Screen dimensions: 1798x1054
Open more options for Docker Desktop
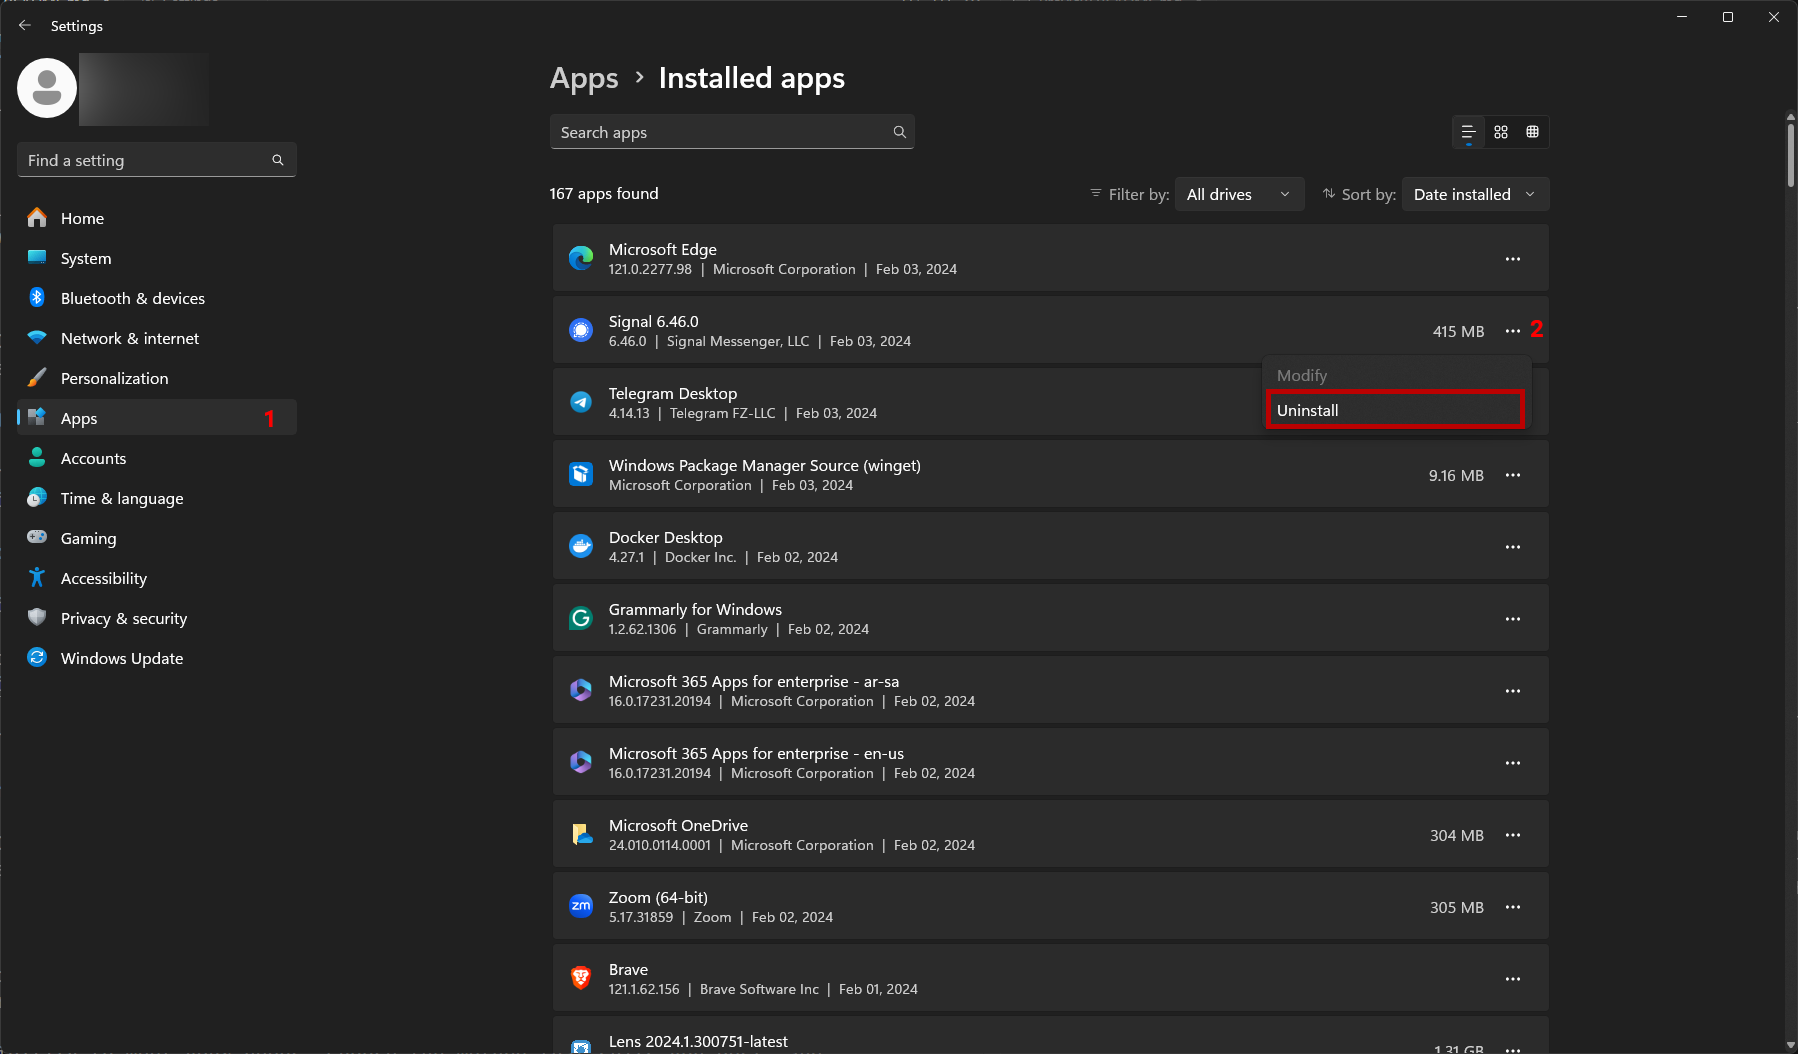(x=1512, y=547)
